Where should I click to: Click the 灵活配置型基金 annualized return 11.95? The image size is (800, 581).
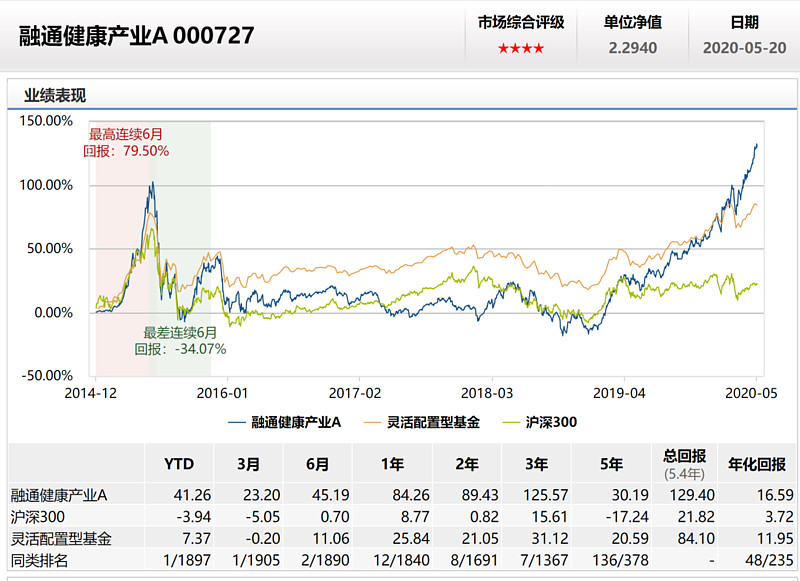[x=775, y=539]
